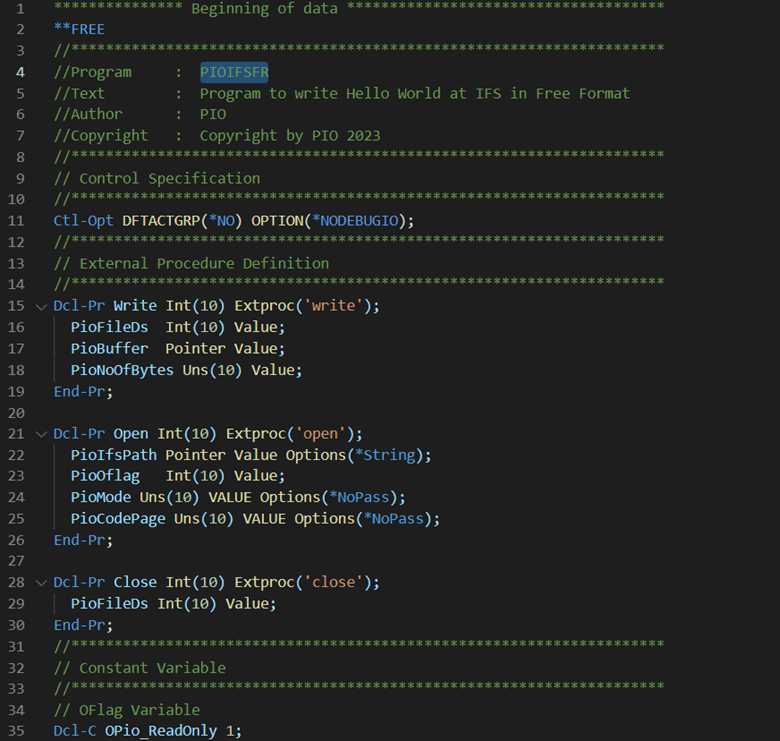780x741 pixels.
Task: Click the highlighted PIOIFSFR program name
Action: (x=234, y=72)
